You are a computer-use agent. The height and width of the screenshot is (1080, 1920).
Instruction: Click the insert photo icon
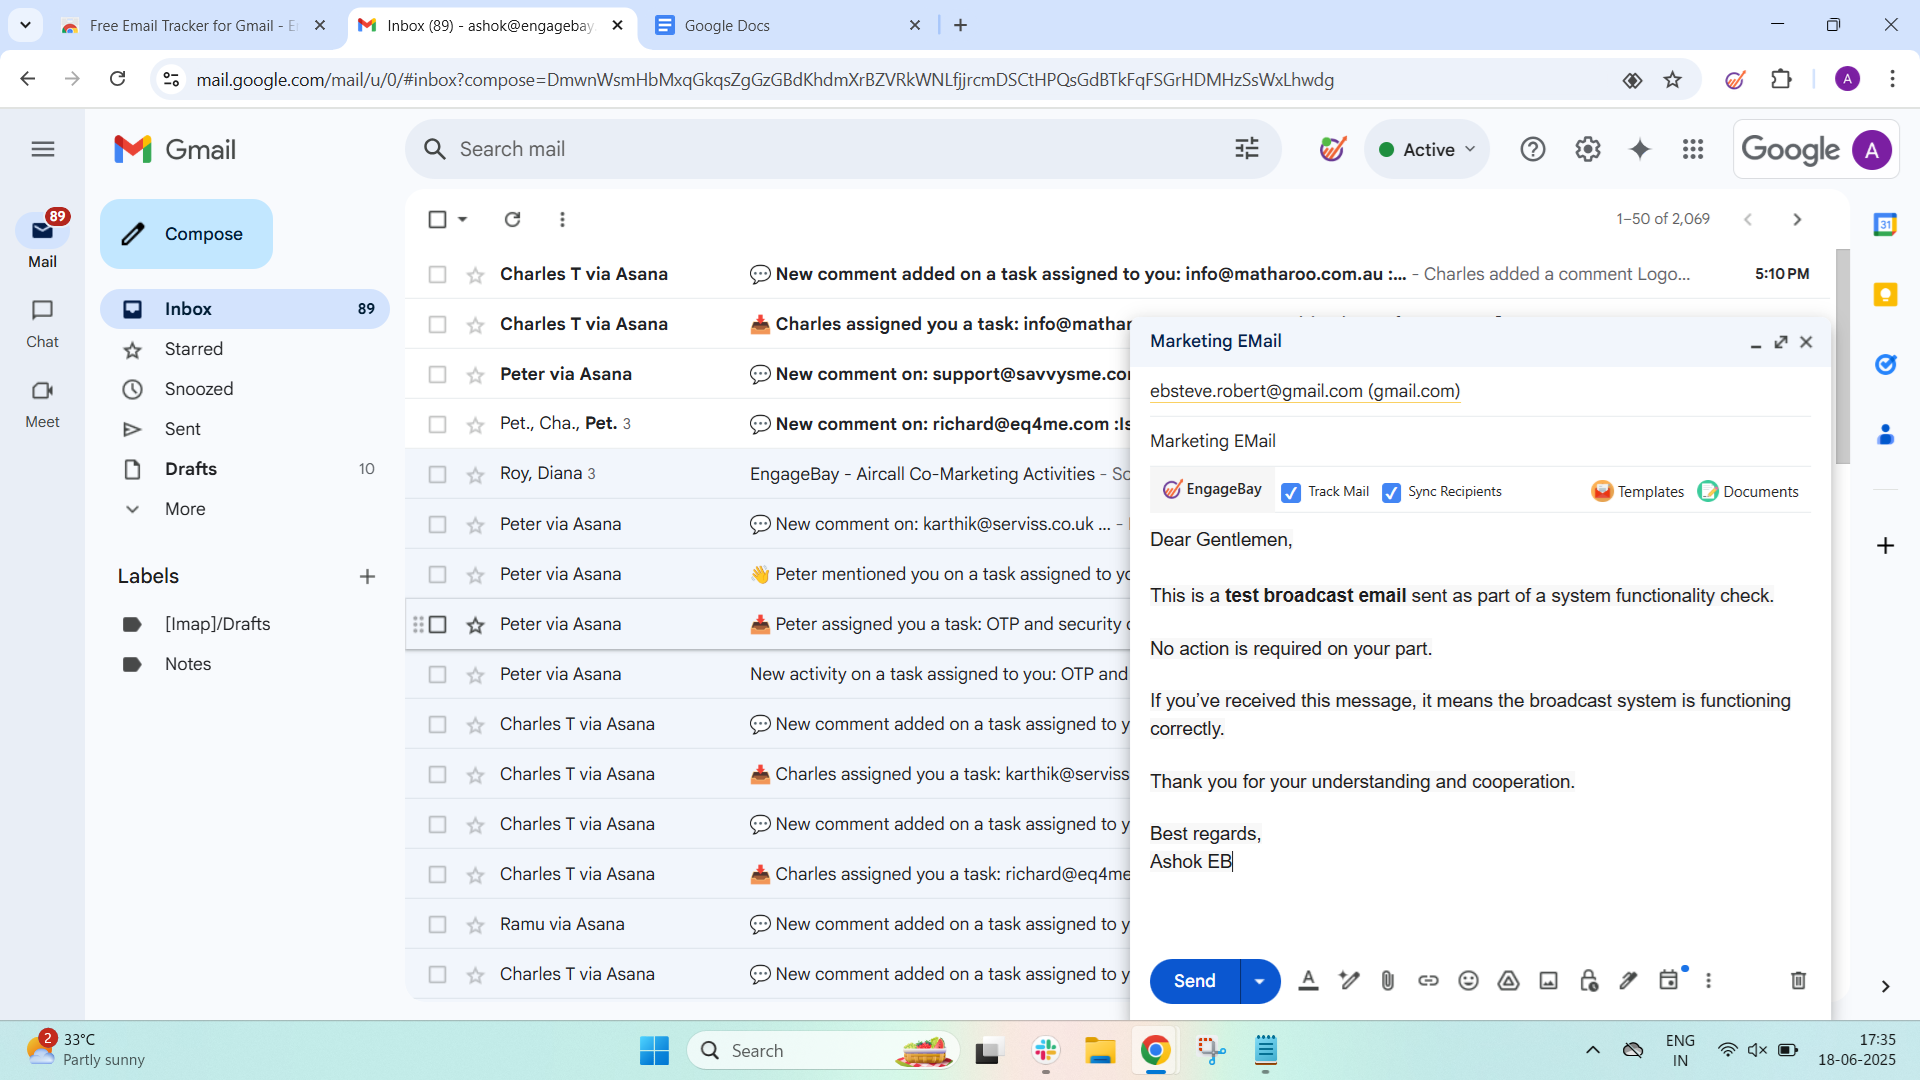[x=1548, y=981]
